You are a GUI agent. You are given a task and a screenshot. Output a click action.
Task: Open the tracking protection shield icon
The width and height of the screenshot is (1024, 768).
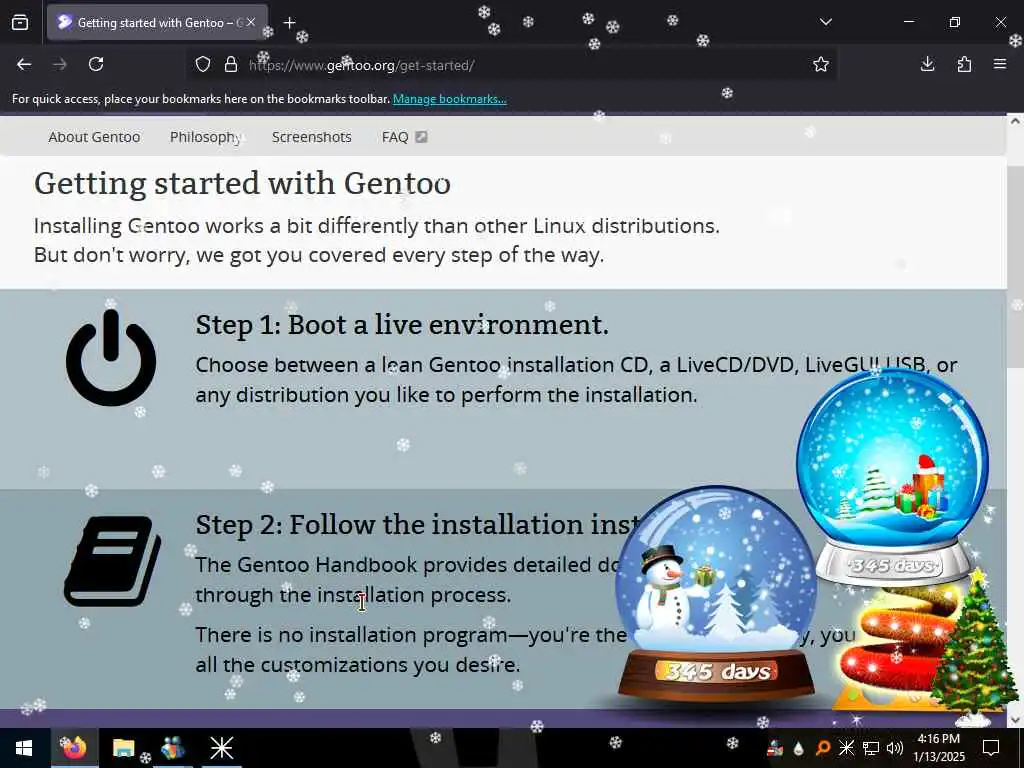point(203,65)
